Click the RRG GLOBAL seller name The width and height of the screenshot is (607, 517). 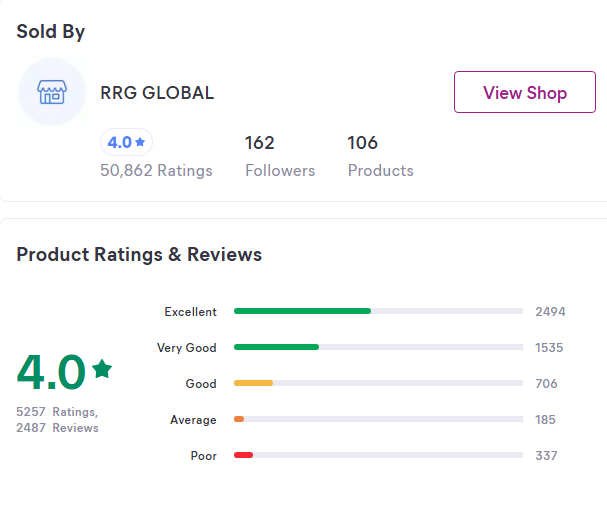pos(157,93)
